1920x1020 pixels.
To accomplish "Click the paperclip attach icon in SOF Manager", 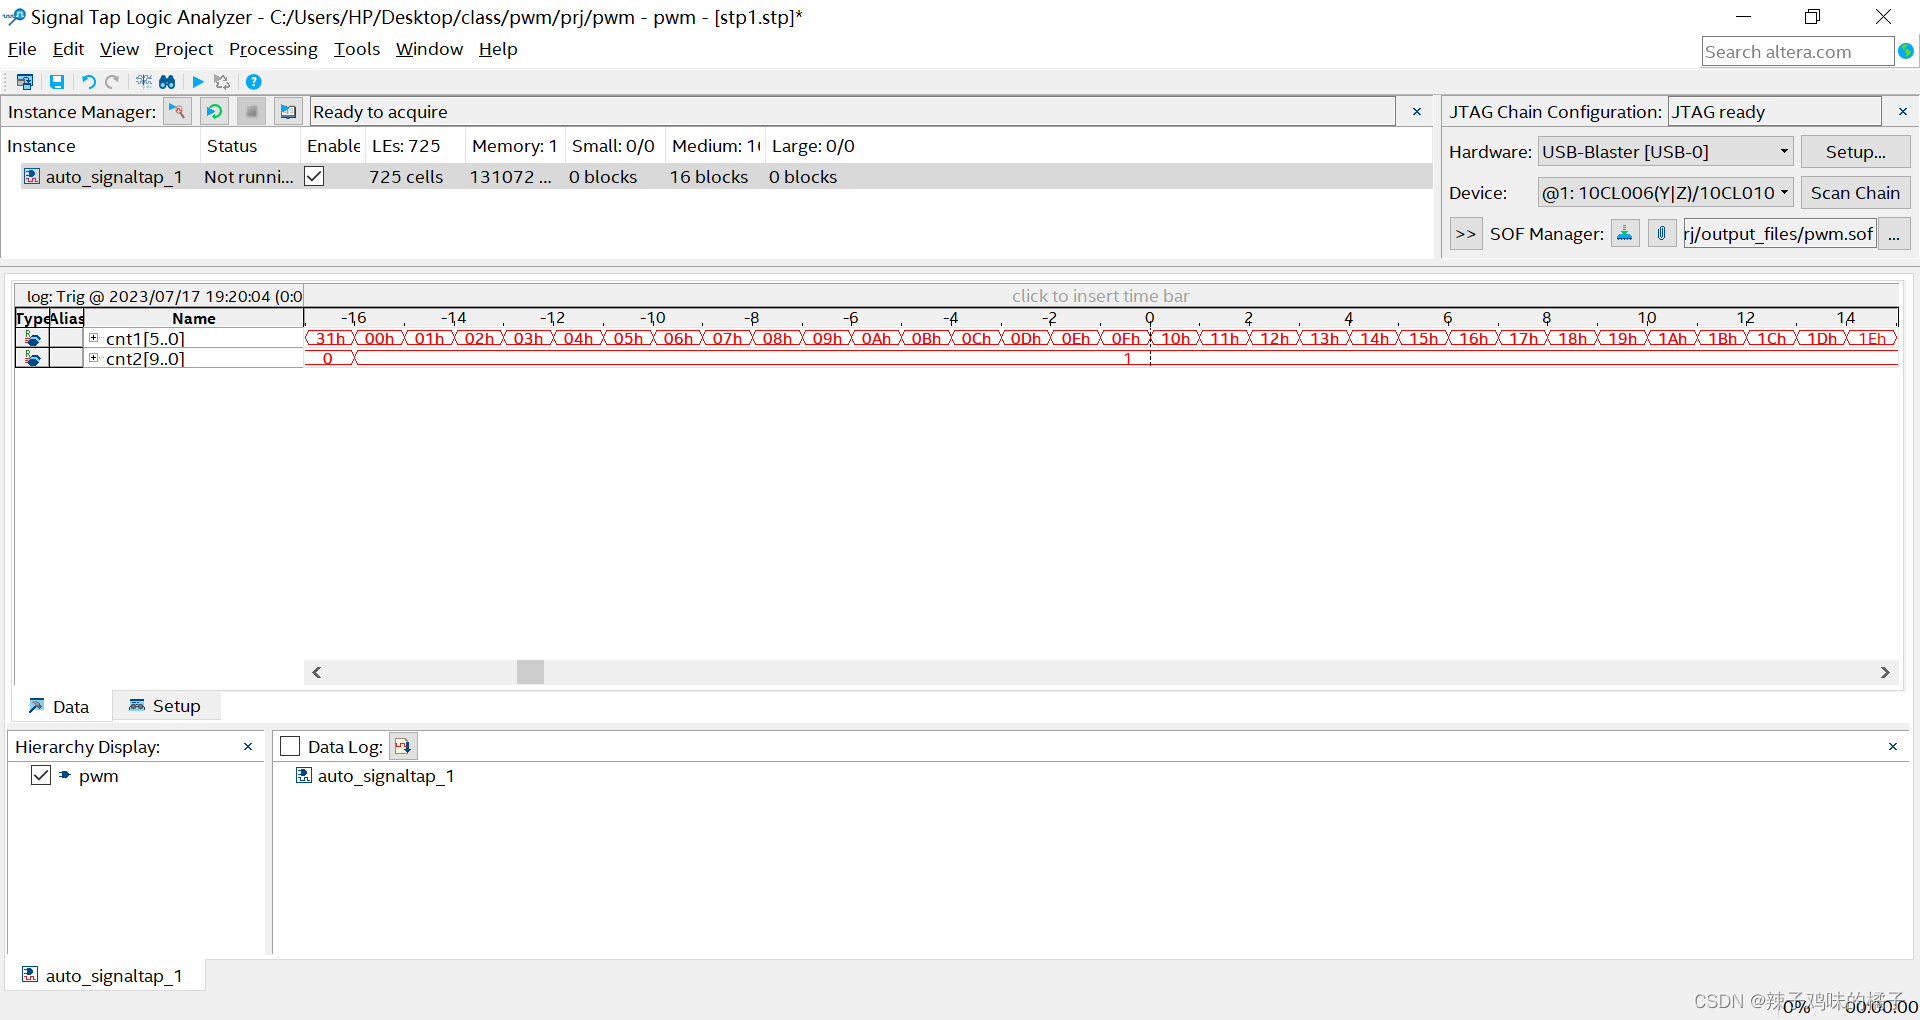I will 1661,233.
